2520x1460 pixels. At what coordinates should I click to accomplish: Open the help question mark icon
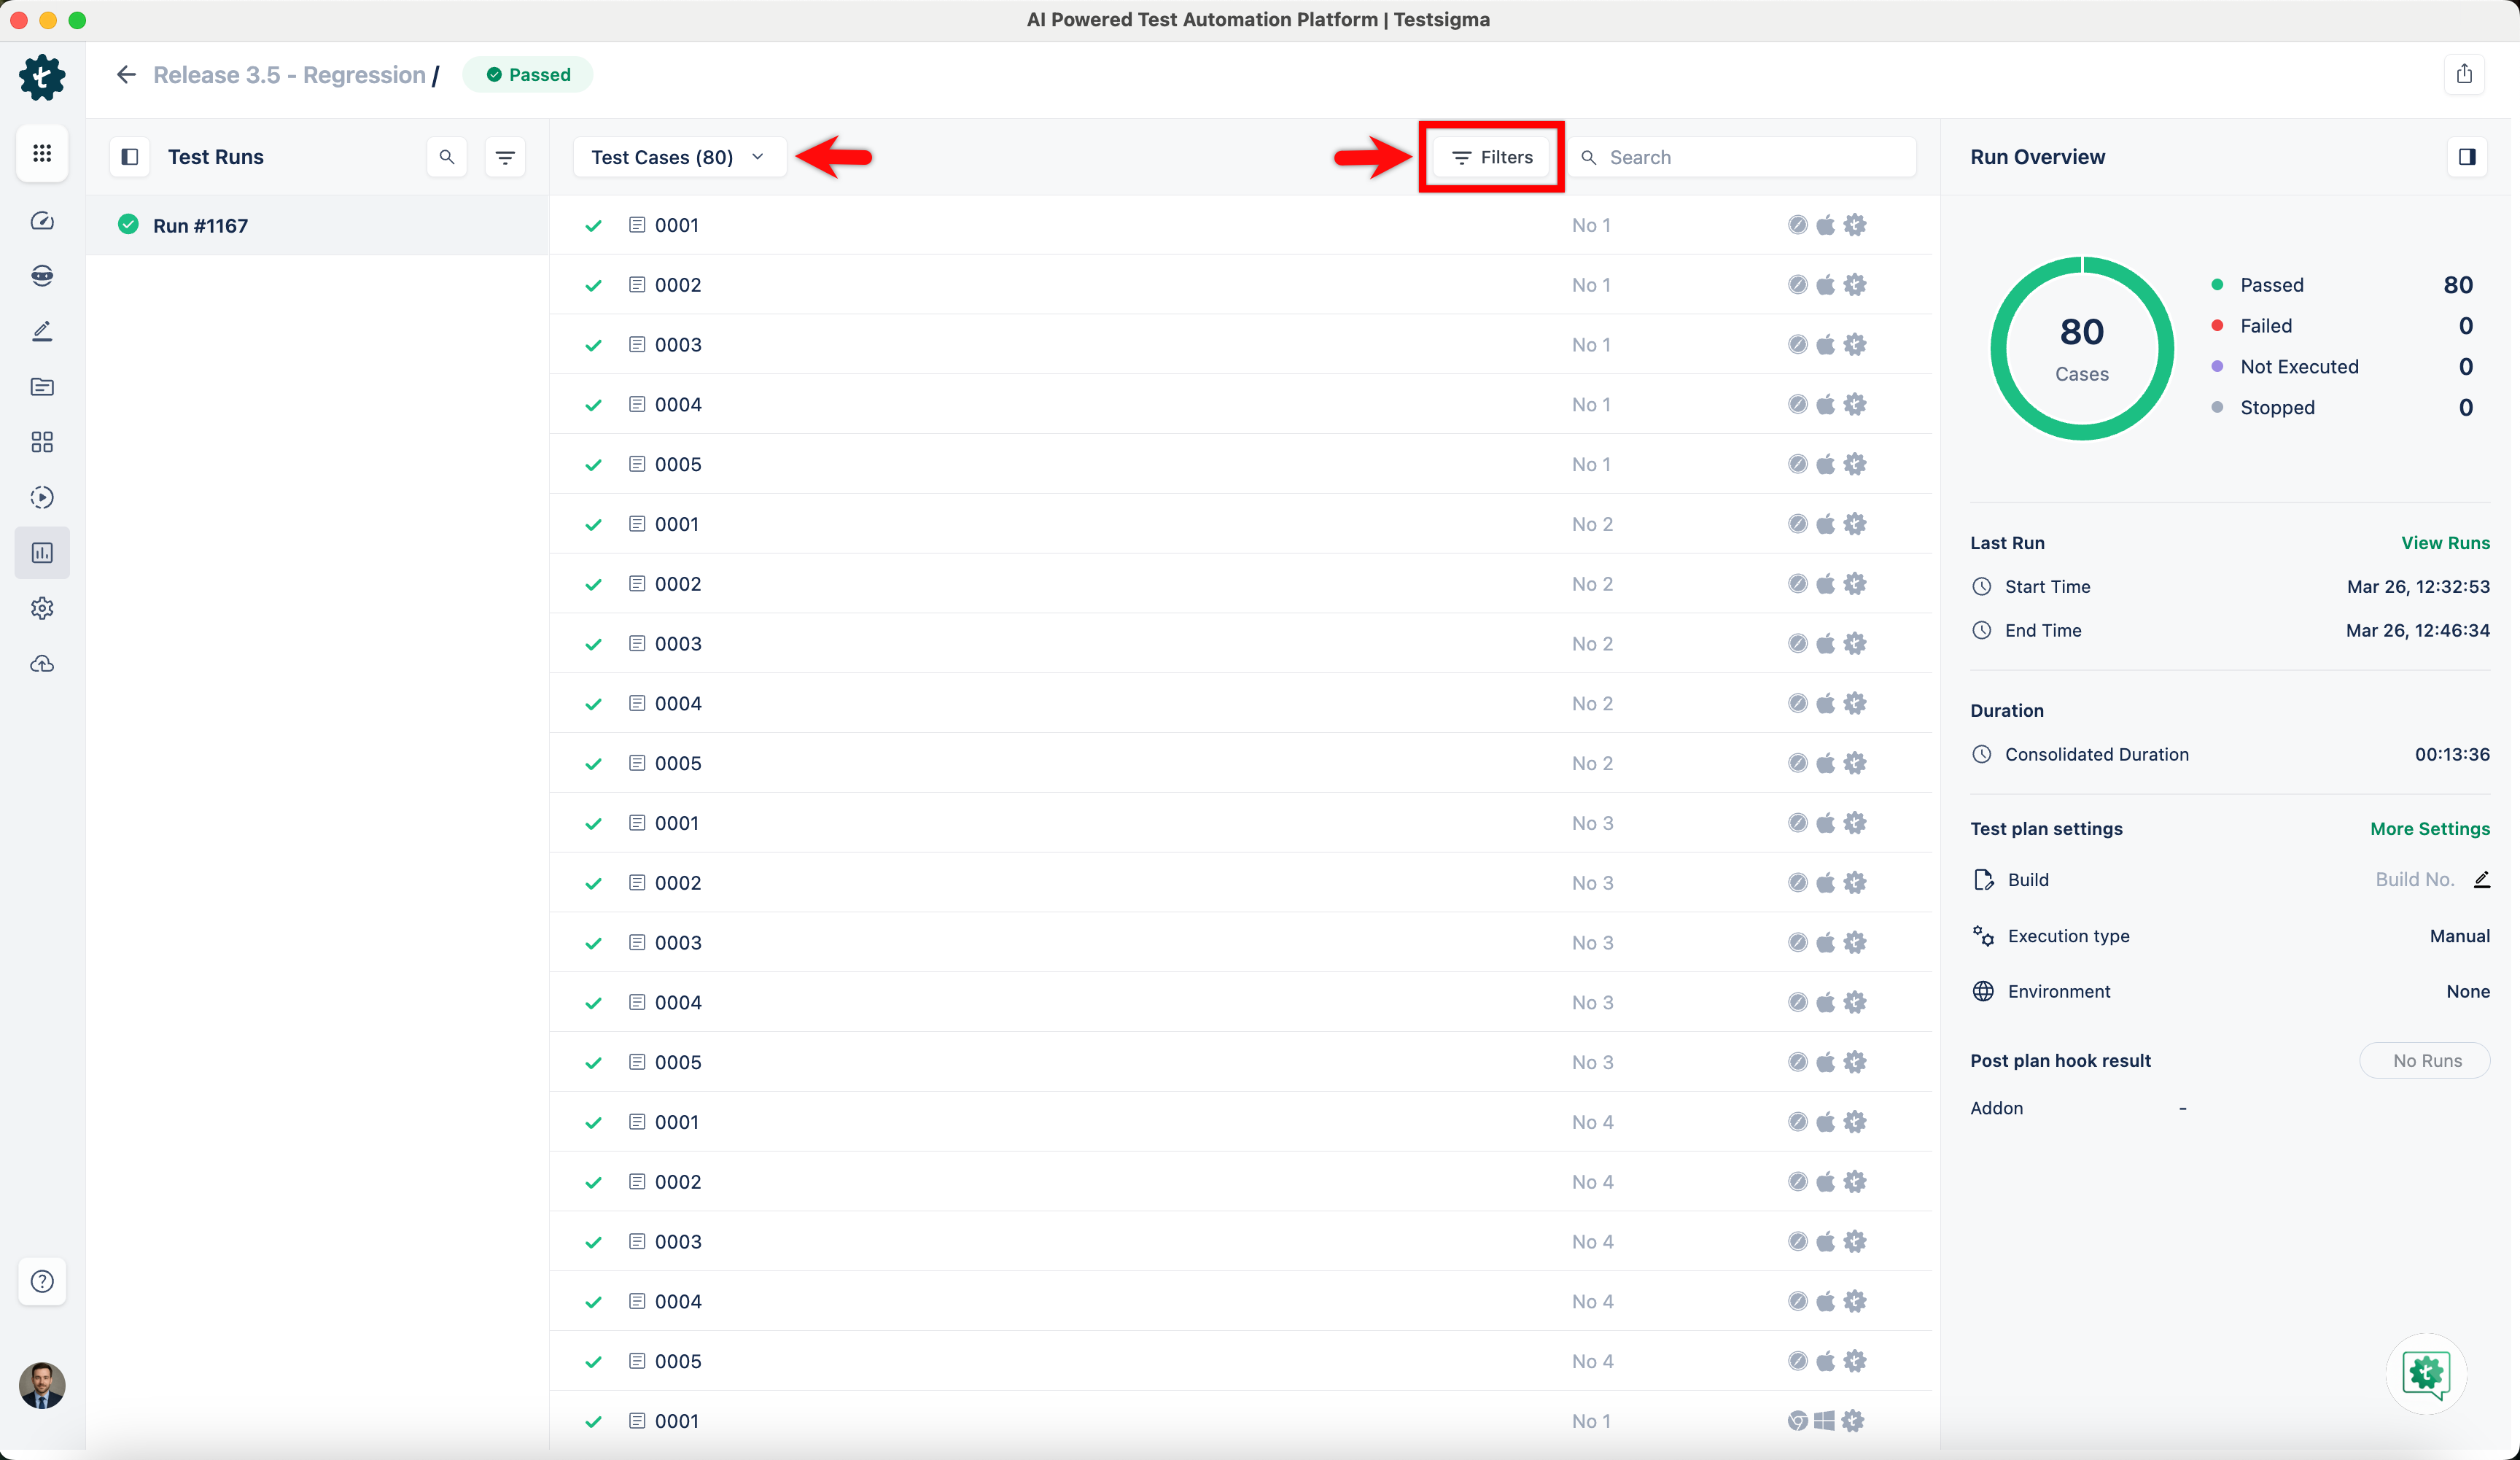tap(42, 1281)
